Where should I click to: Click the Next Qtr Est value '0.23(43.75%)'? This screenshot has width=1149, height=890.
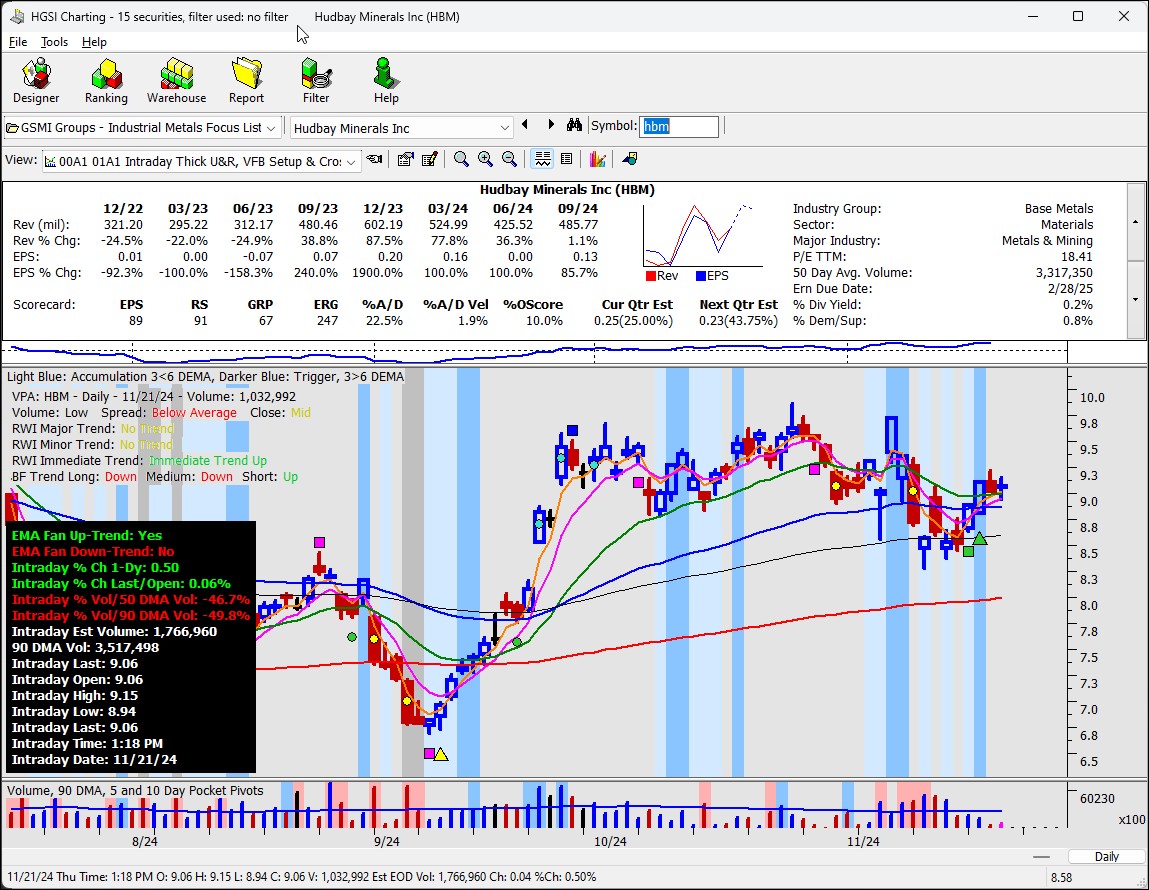pyautogui.click(x=739, y=321)
